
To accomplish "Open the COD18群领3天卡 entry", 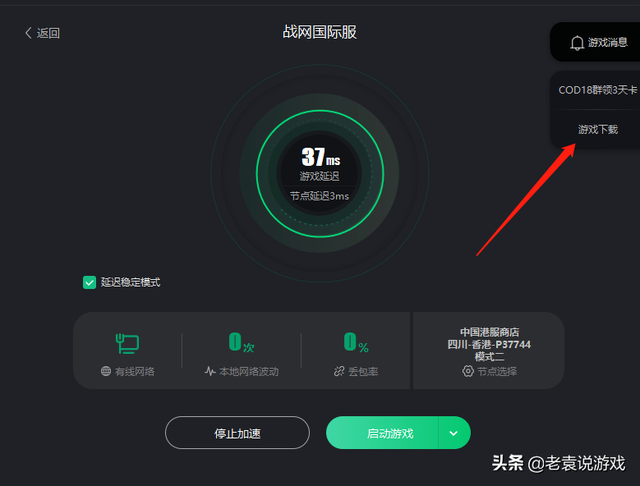I will point(598,90).
